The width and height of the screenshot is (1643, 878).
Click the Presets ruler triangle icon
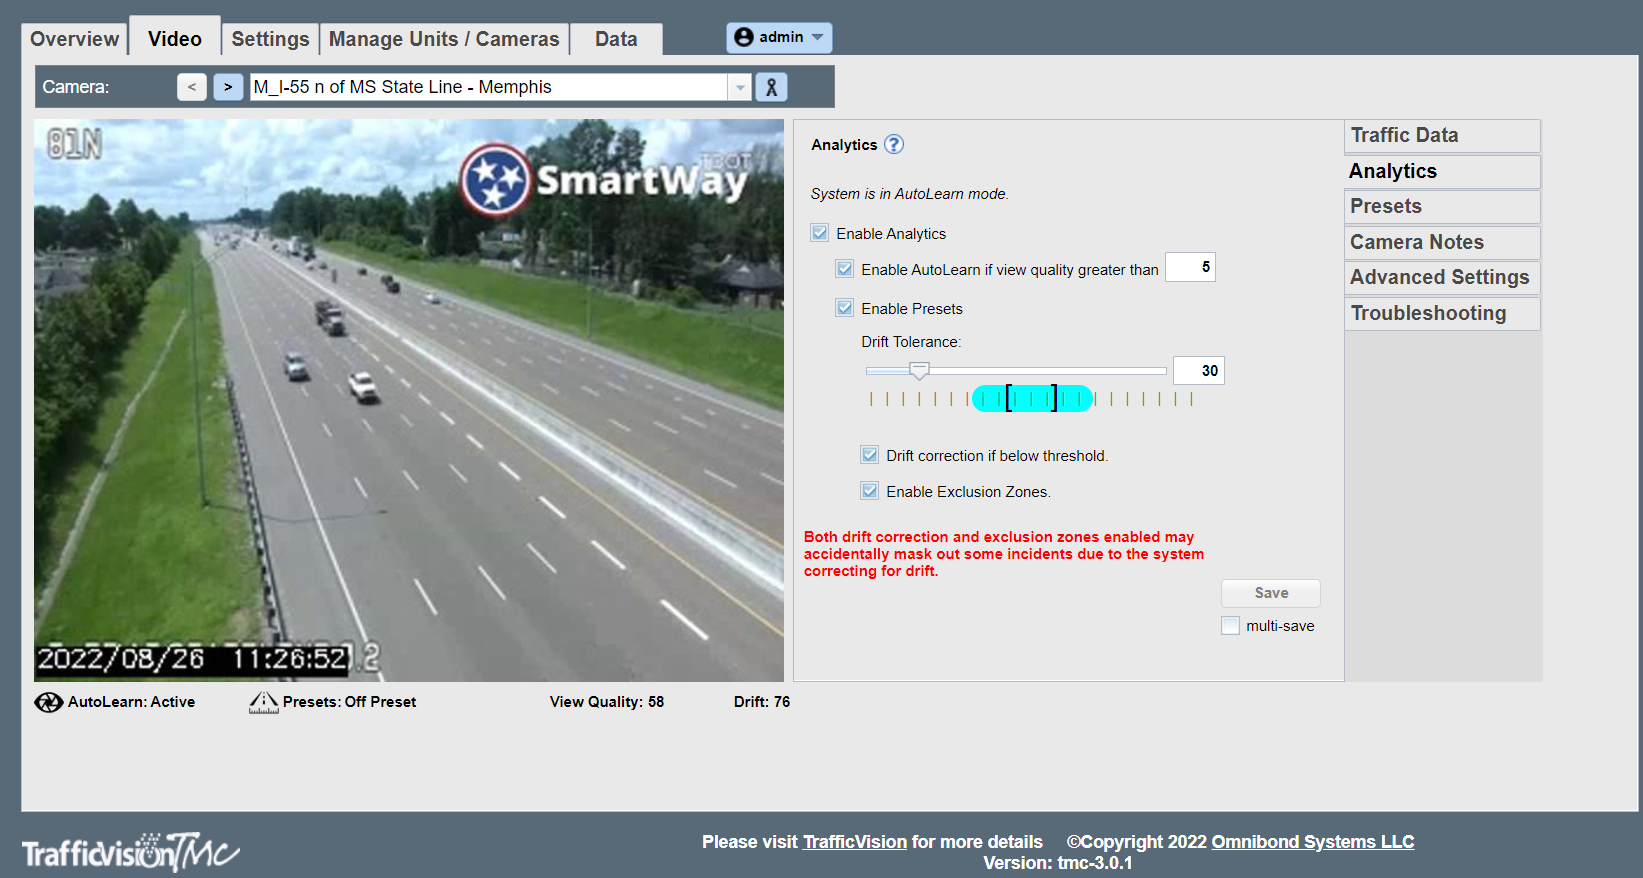point(264,702)
